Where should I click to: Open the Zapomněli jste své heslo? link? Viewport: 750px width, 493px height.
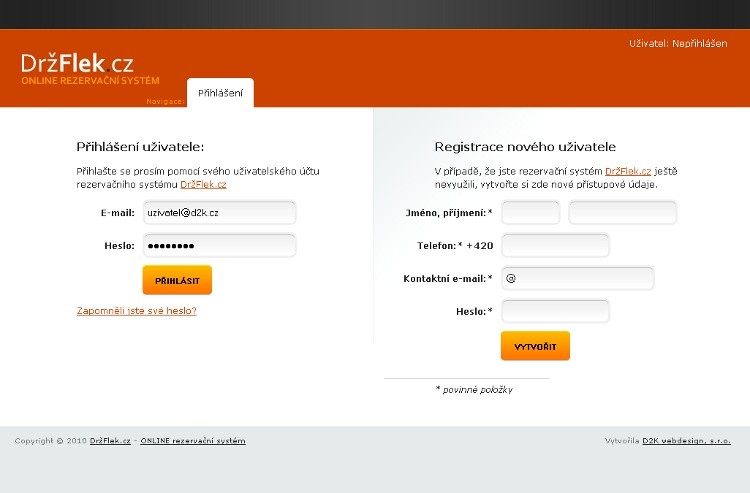(137, 311)
